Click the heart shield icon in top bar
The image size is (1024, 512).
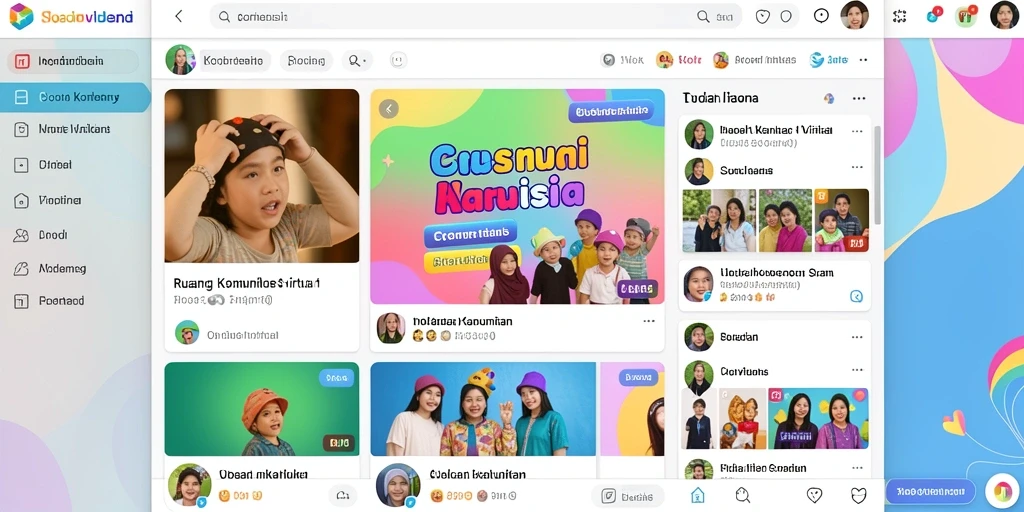point(762,17)
